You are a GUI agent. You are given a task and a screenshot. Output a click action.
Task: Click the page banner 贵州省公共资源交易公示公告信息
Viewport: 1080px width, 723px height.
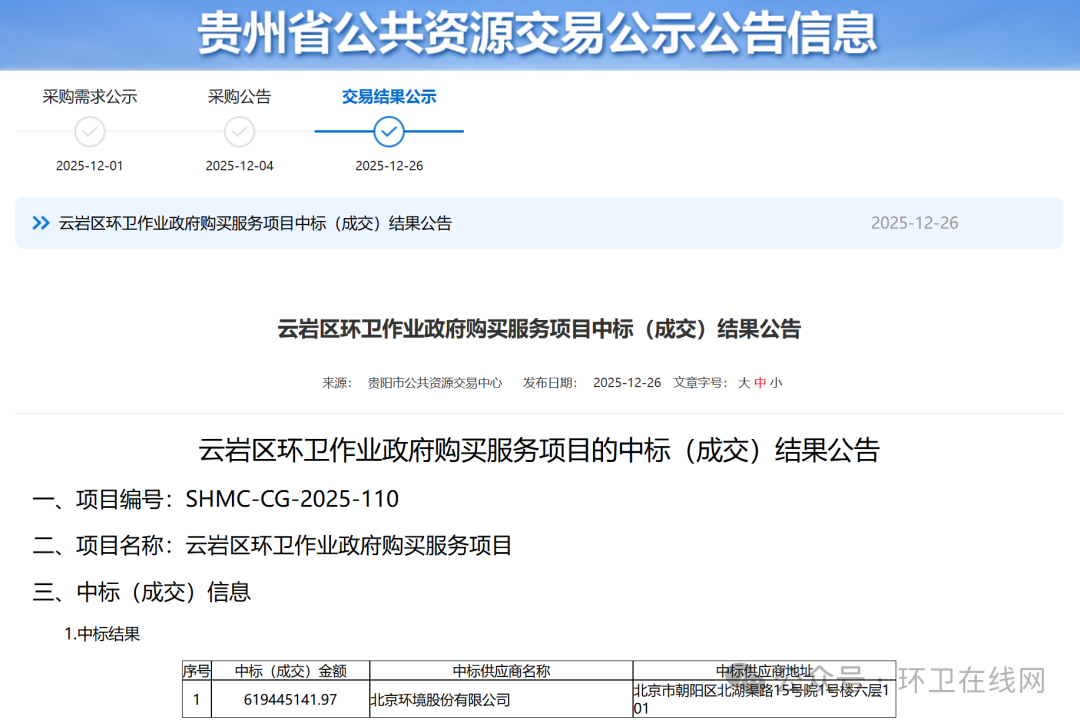[537, 32]
